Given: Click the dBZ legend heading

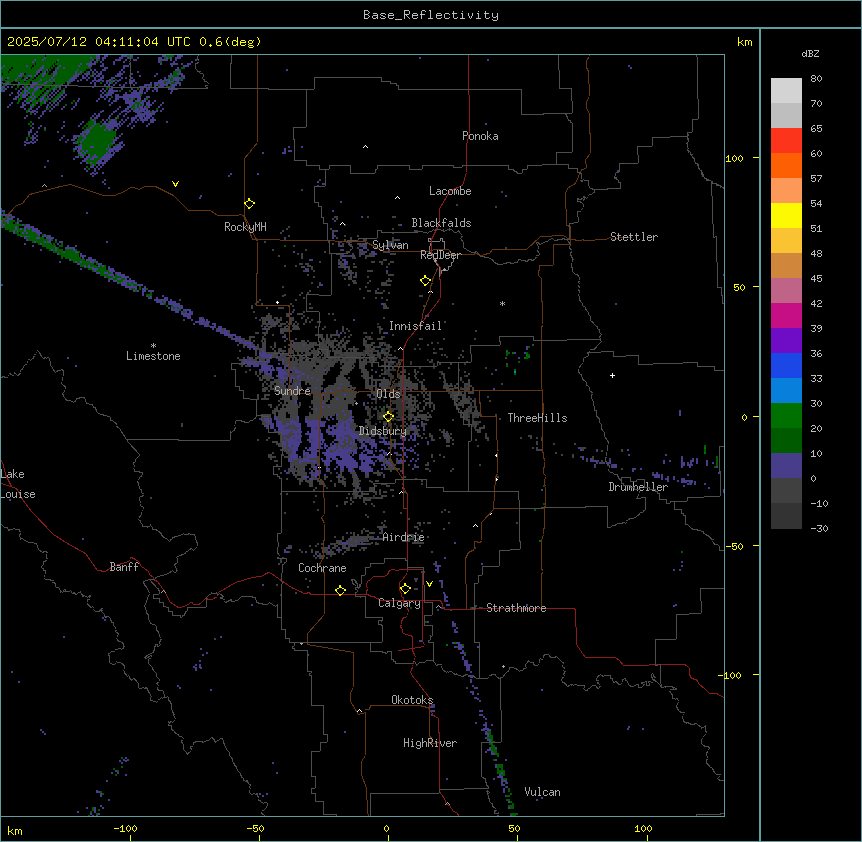Looking at the screenshot, I should (810, 54).
